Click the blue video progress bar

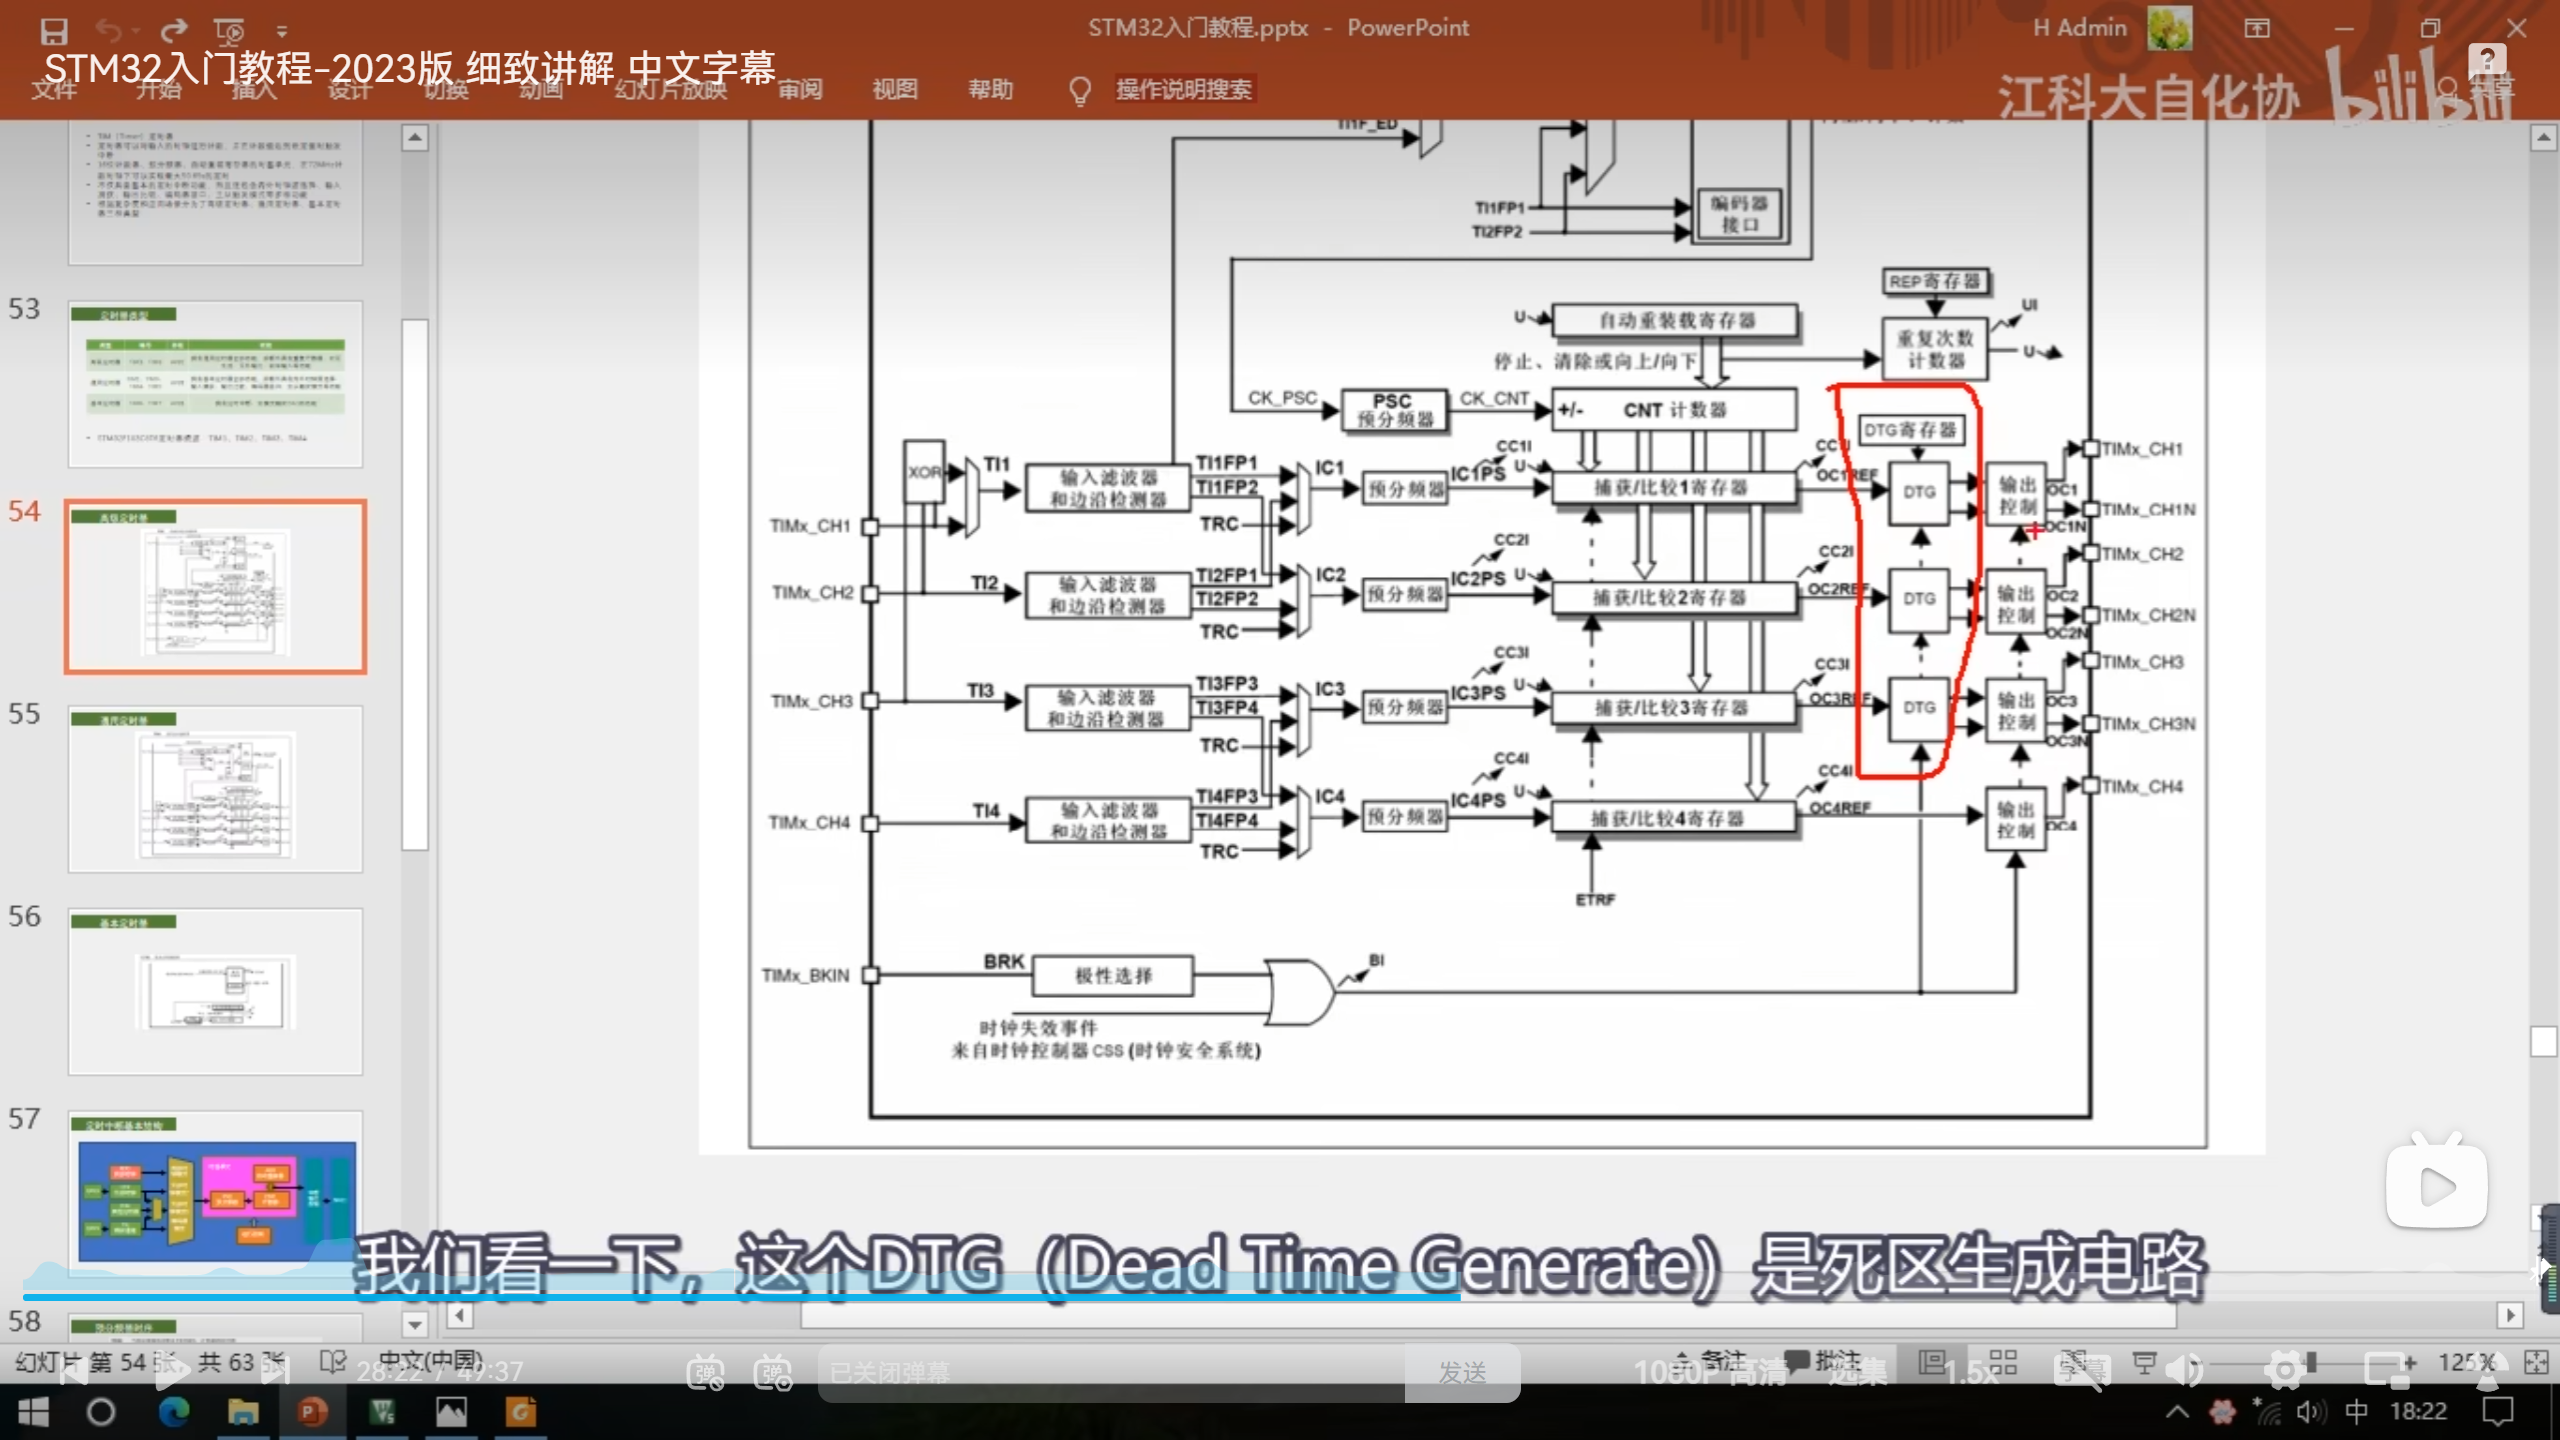(740, 1297)
